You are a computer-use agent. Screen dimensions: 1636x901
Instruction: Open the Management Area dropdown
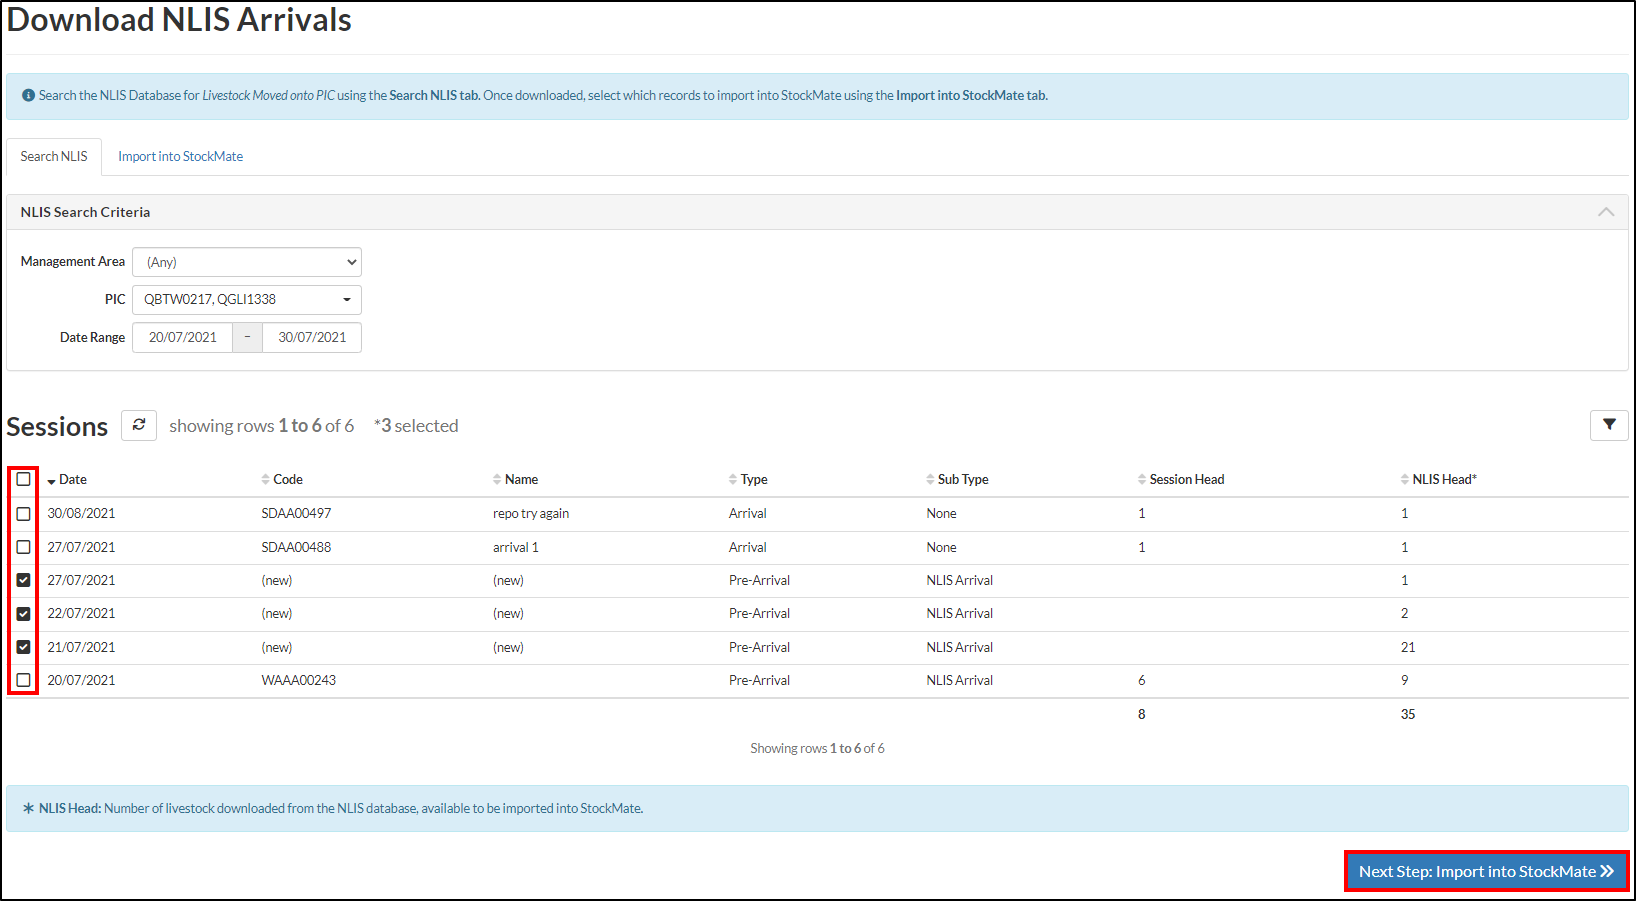pyautogui.click(x=247, y=262)
